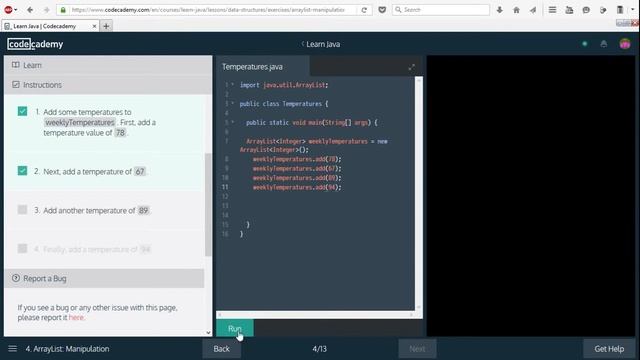Click the Learn Java back chevron

(x=302, y=44)
